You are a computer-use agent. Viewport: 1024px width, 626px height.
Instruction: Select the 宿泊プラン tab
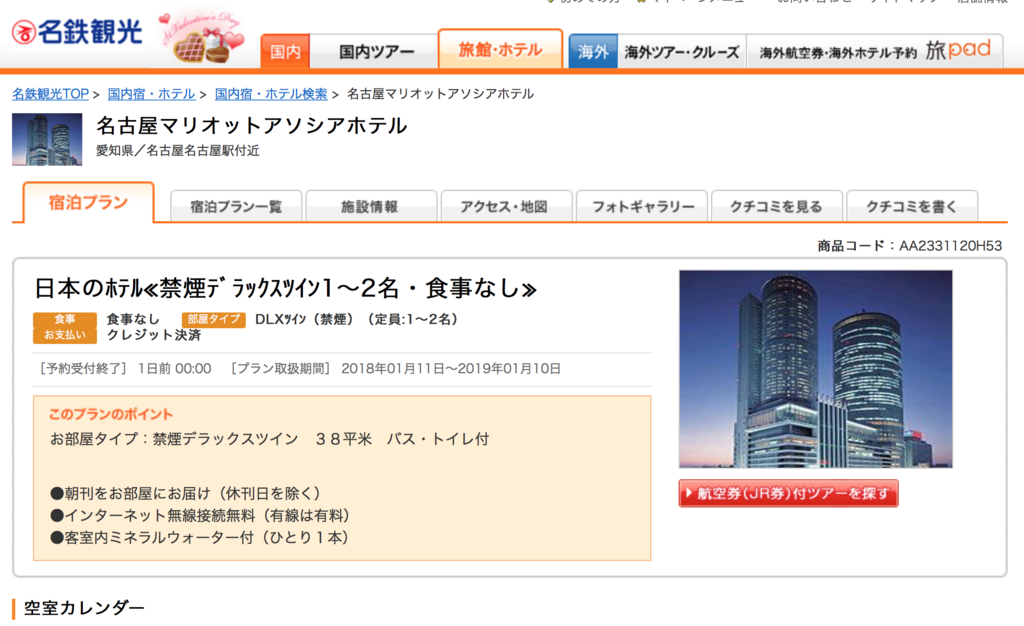(x=89, y=203)
